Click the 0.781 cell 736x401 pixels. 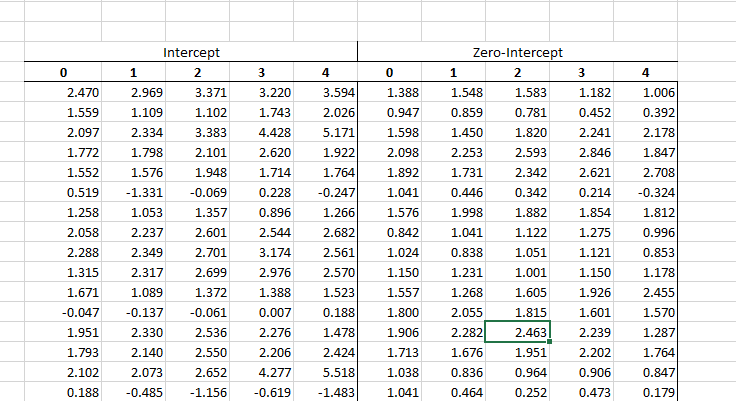(x=517, y=112)
